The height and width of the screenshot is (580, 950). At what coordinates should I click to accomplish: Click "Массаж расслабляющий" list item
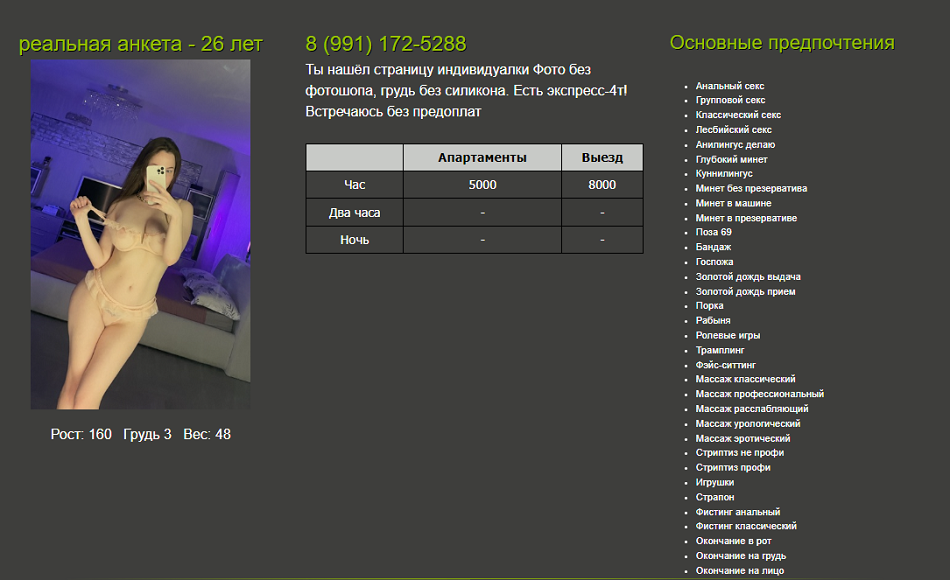coord(752,409)
